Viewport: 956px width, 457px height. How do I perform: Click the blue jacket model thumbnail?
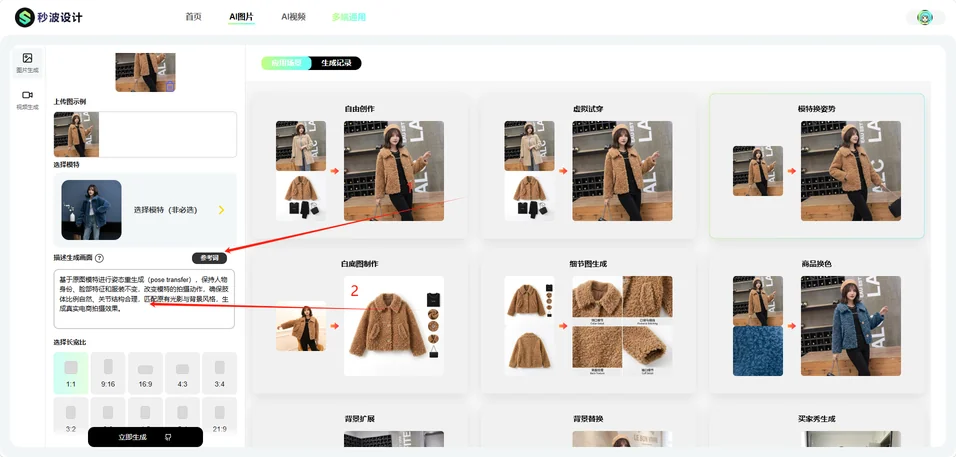(91, 210)
